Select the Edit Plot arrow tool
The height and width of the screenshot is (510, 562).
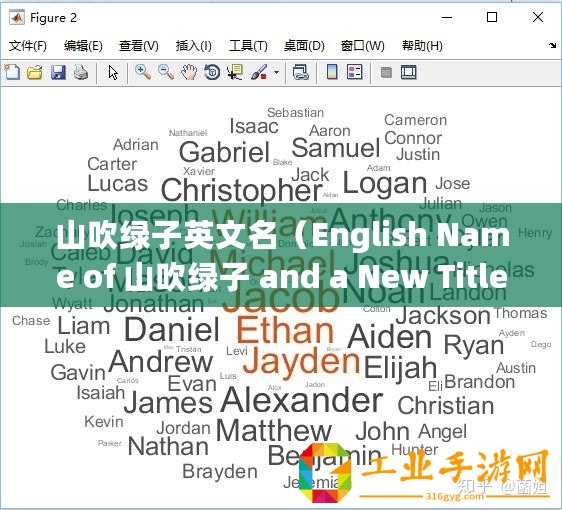pos(113,72)
